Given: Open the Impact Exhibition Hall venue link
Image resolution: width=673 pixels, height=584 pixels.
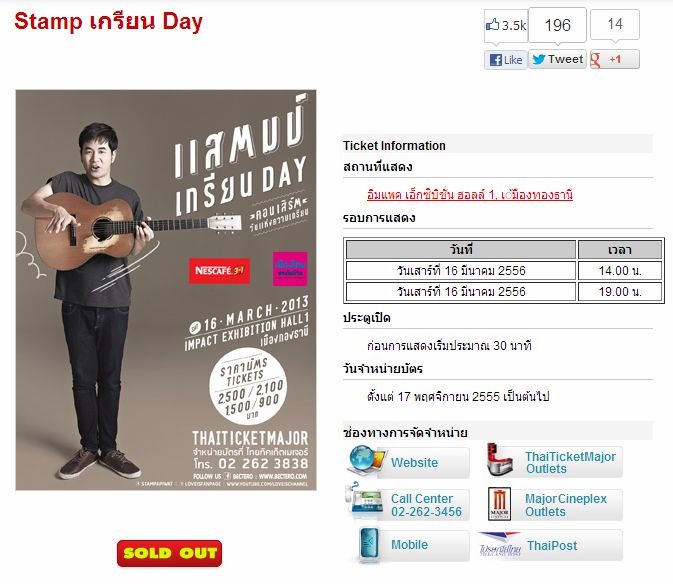Looking at the screenshot, I should pyautogui.click(x=470, y=194).
